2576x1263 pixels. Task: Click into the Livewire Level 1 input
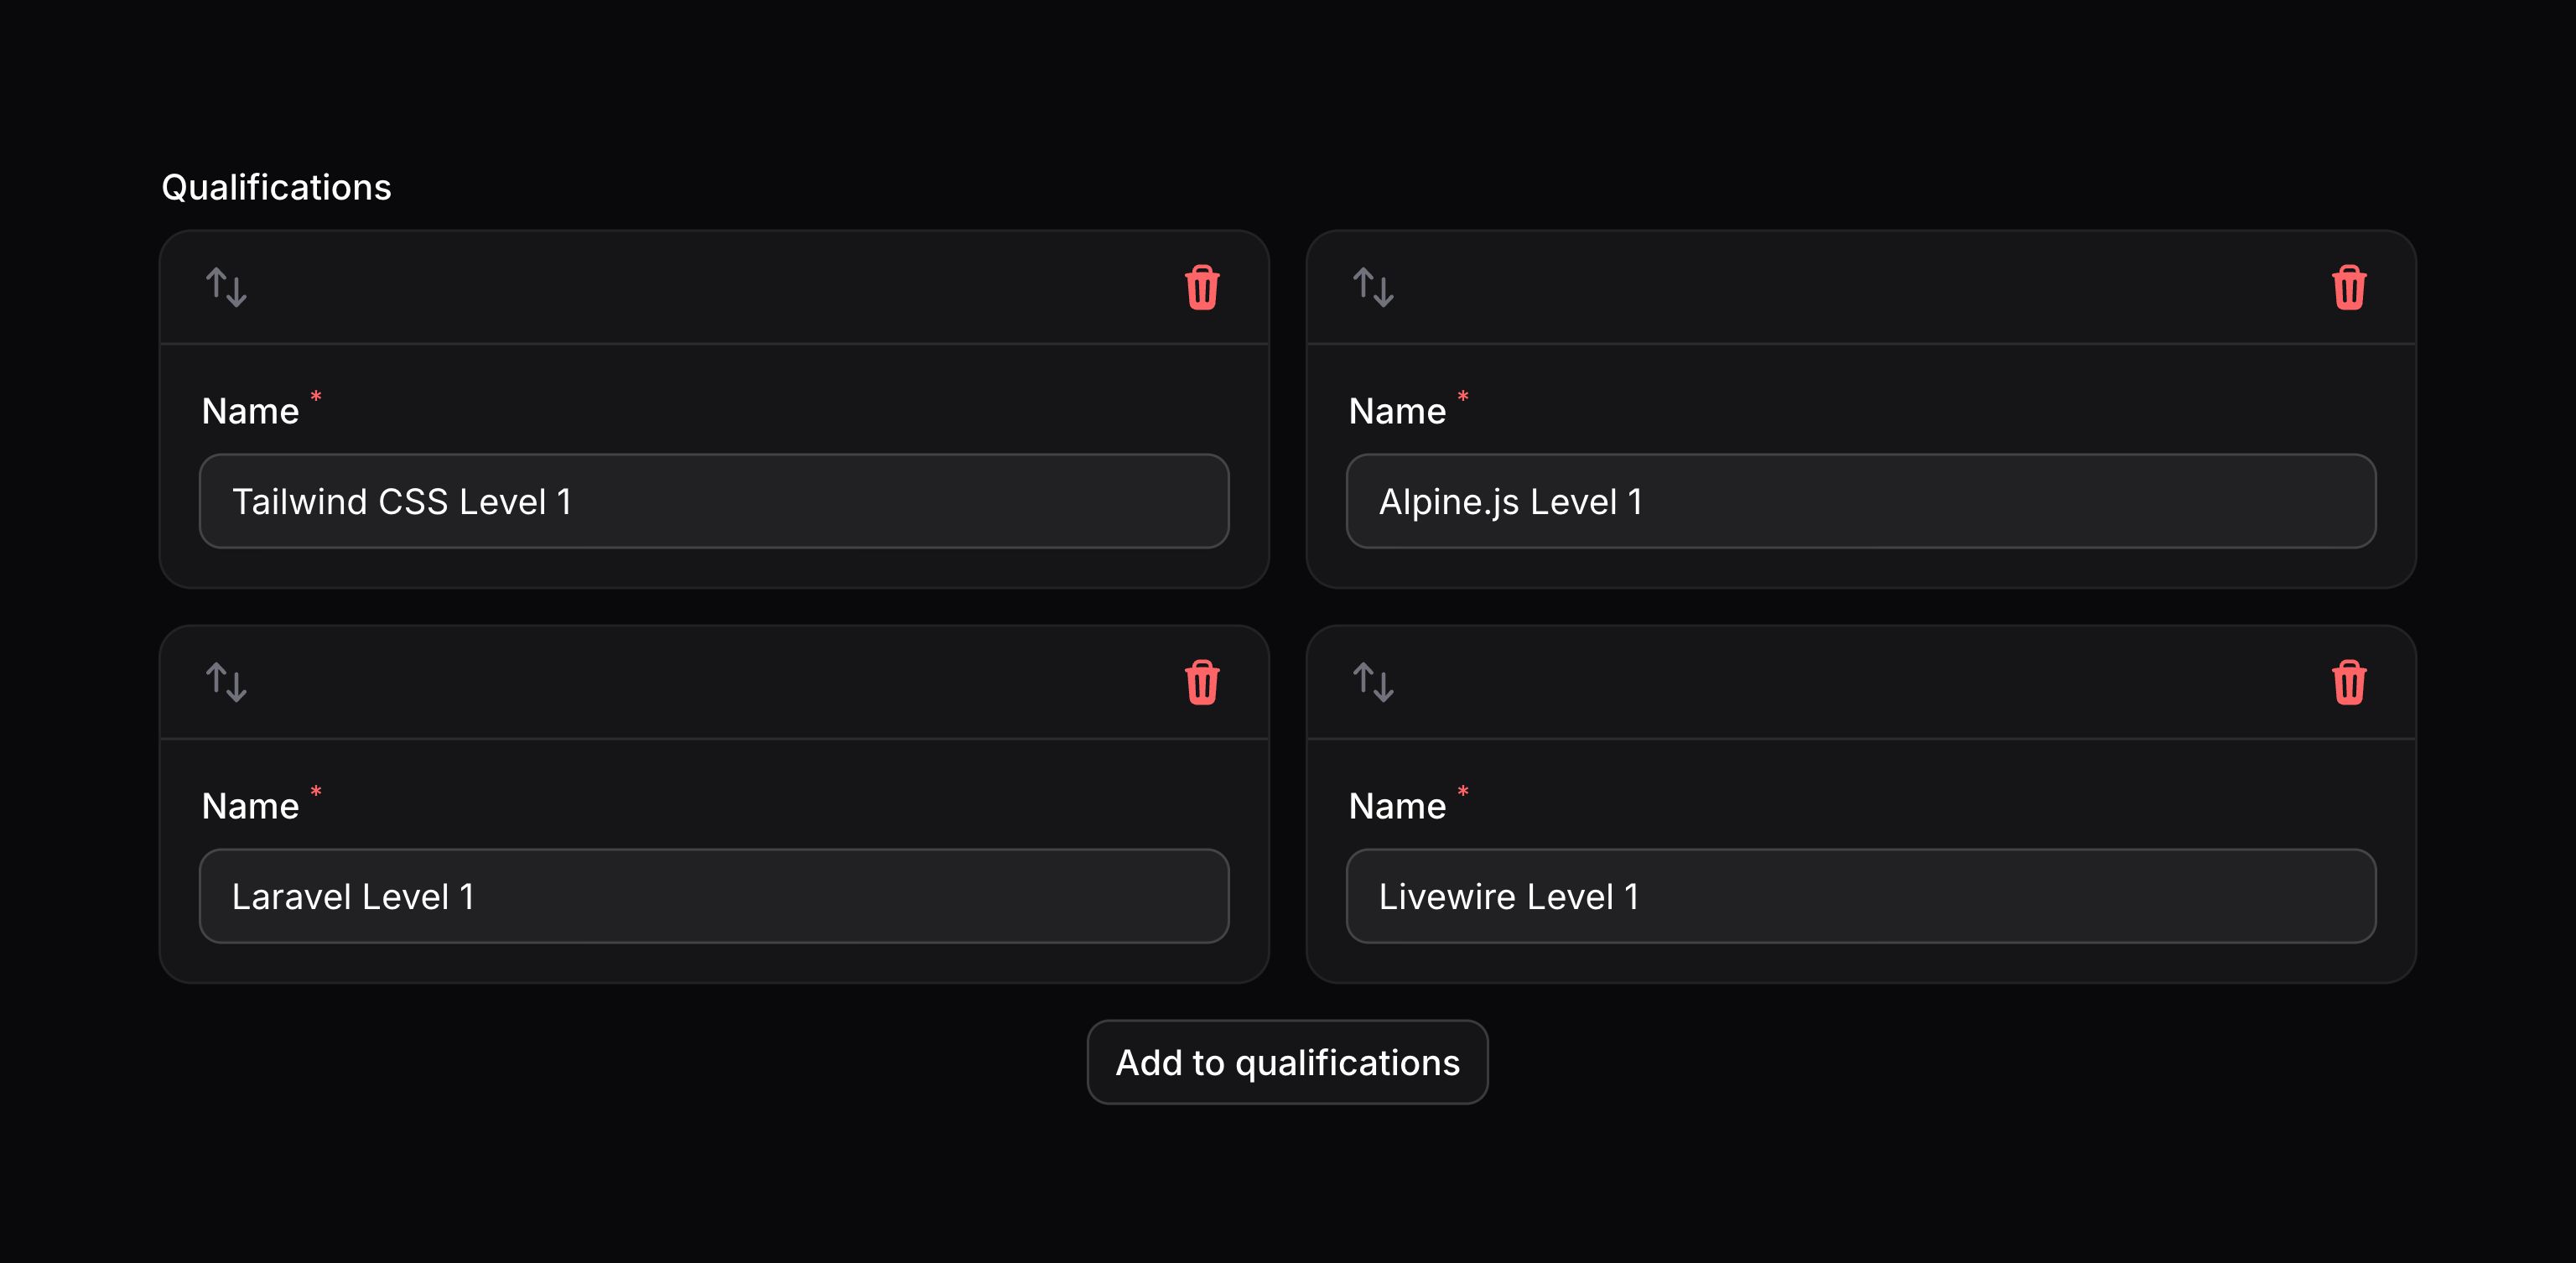[1861, 896]
